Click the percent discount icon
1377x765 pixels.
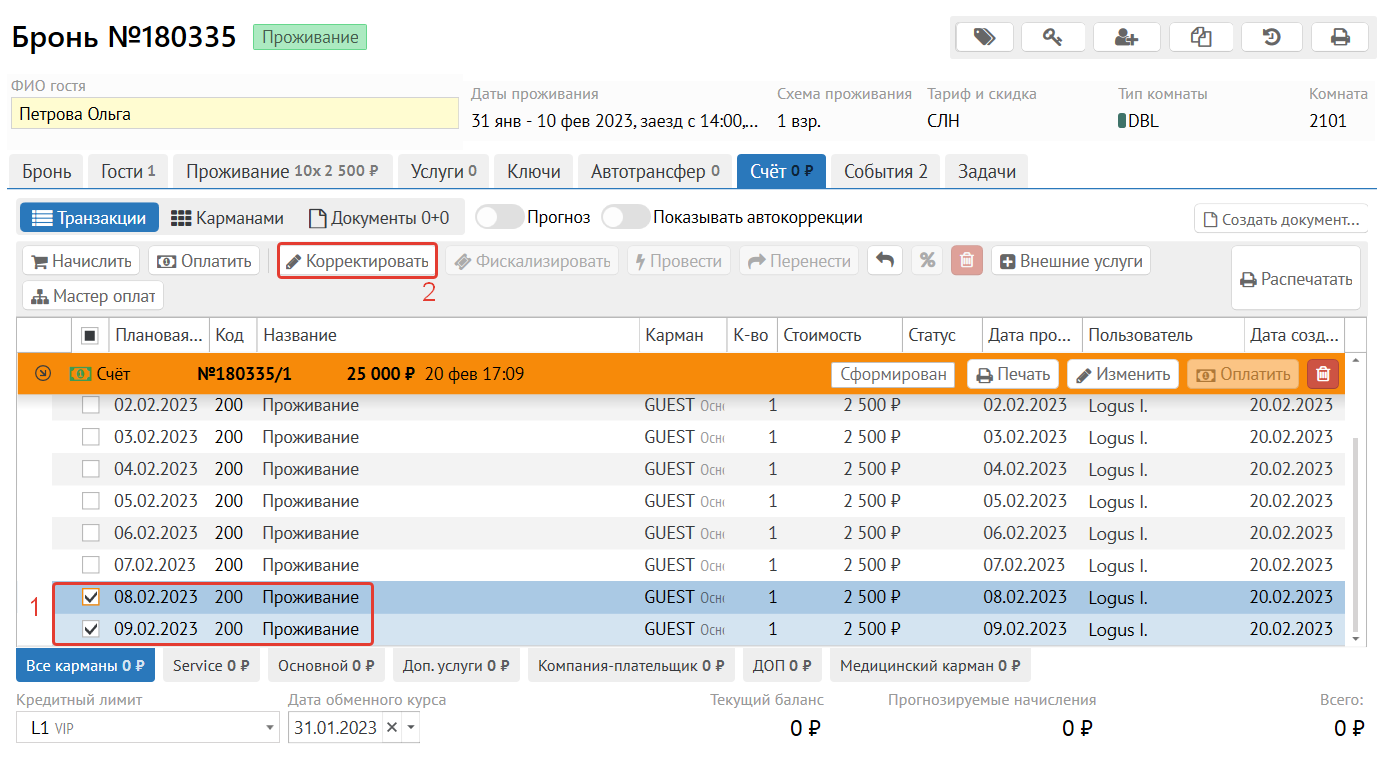[927, 261]
